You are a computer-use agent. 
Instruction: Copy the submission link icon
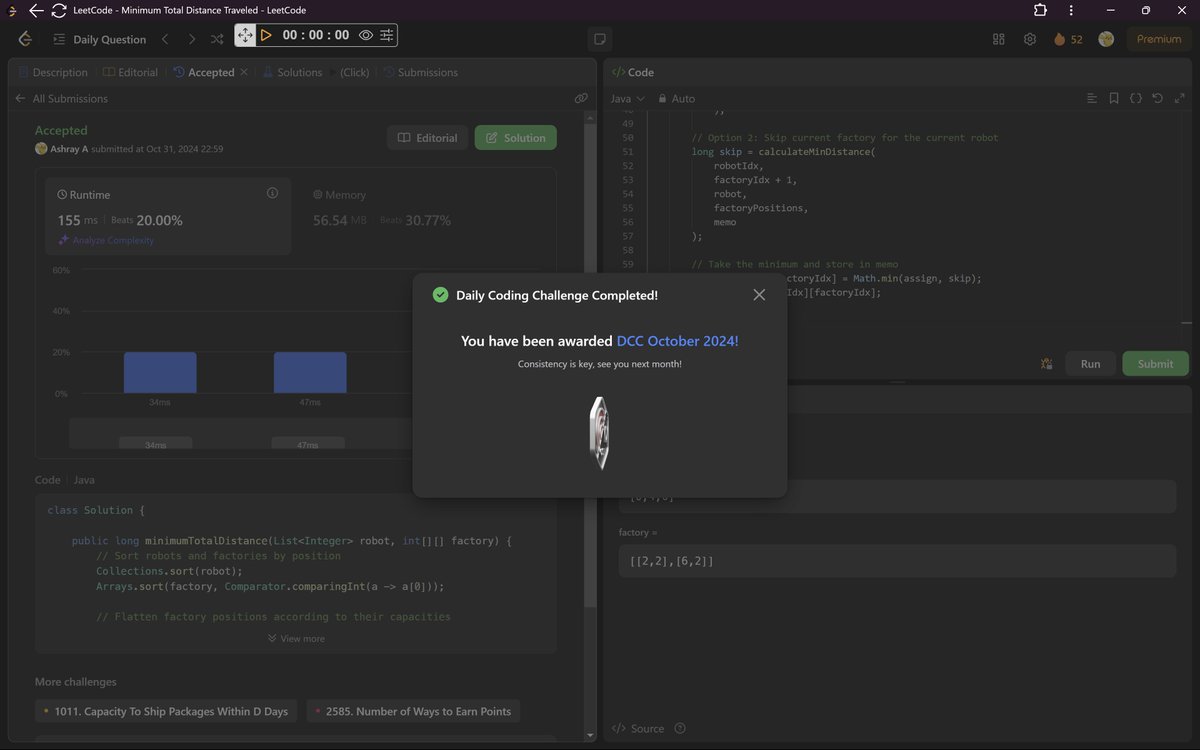pyautogui.click(x=581, y=99)
